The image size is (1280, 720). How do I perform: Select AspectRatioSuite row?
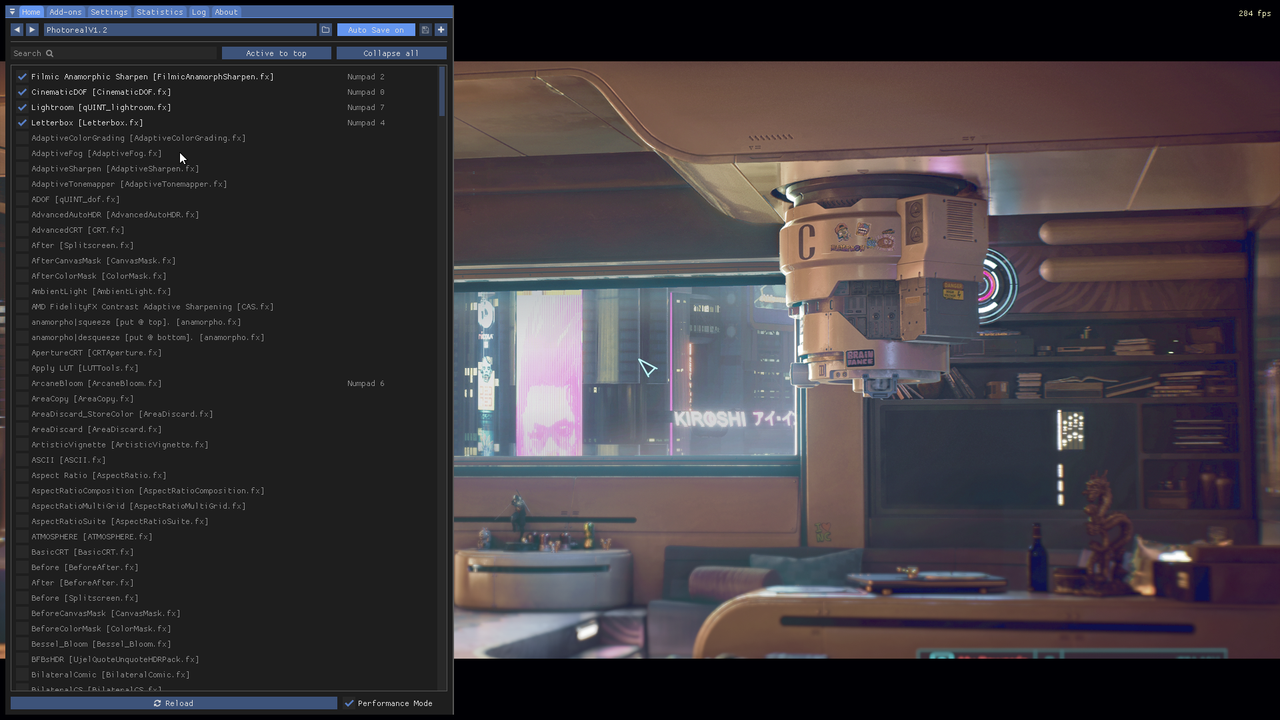tap(120, 521)
